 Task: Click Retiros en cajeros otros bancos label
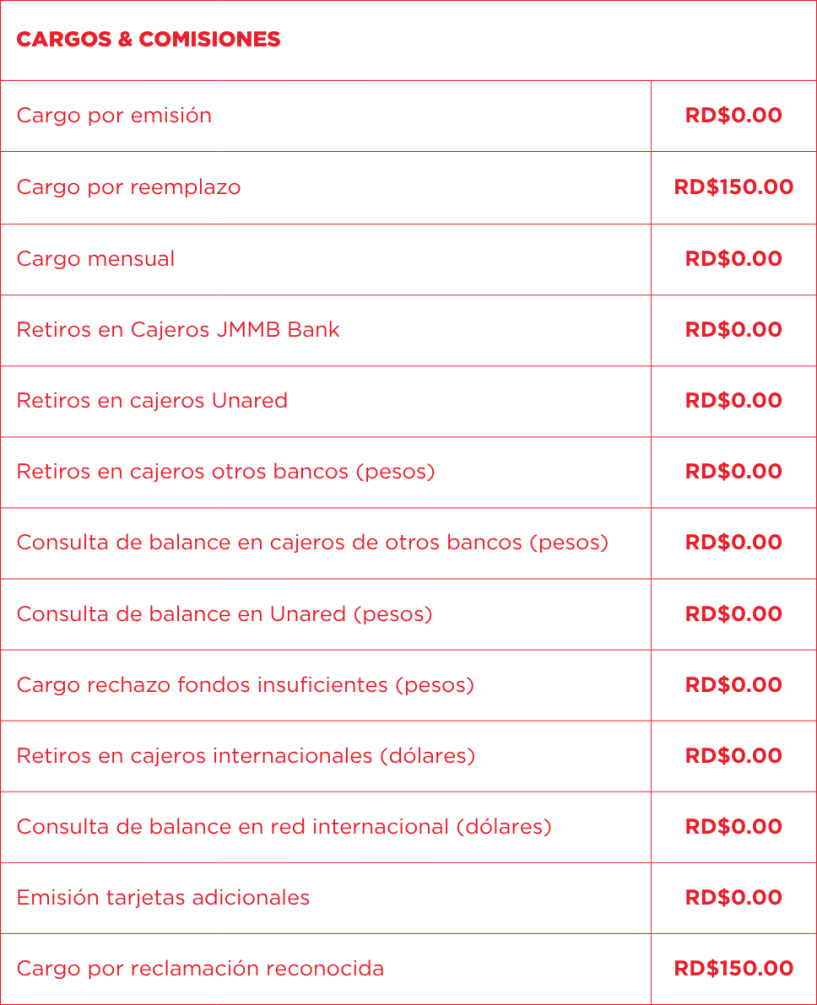click(x=225, y=472)
